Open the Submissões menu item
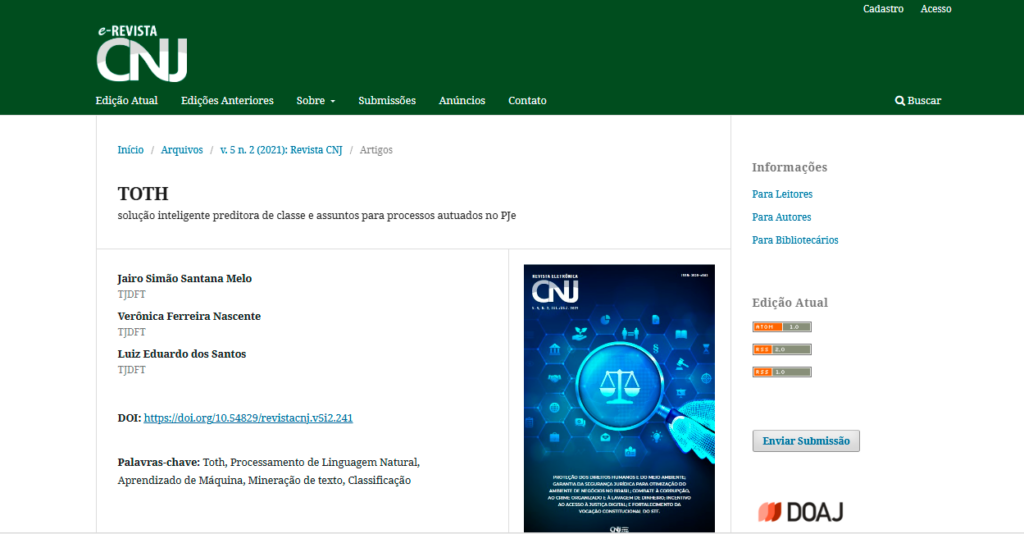The image size is (1024, 534). 386,101
